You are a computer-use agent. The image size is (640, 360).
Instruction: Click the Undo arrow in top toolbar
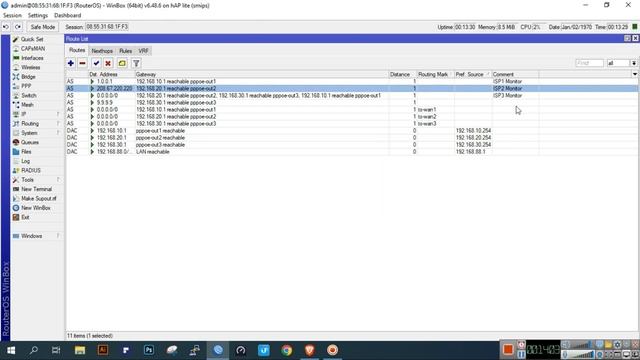click(x=6, y=27)
